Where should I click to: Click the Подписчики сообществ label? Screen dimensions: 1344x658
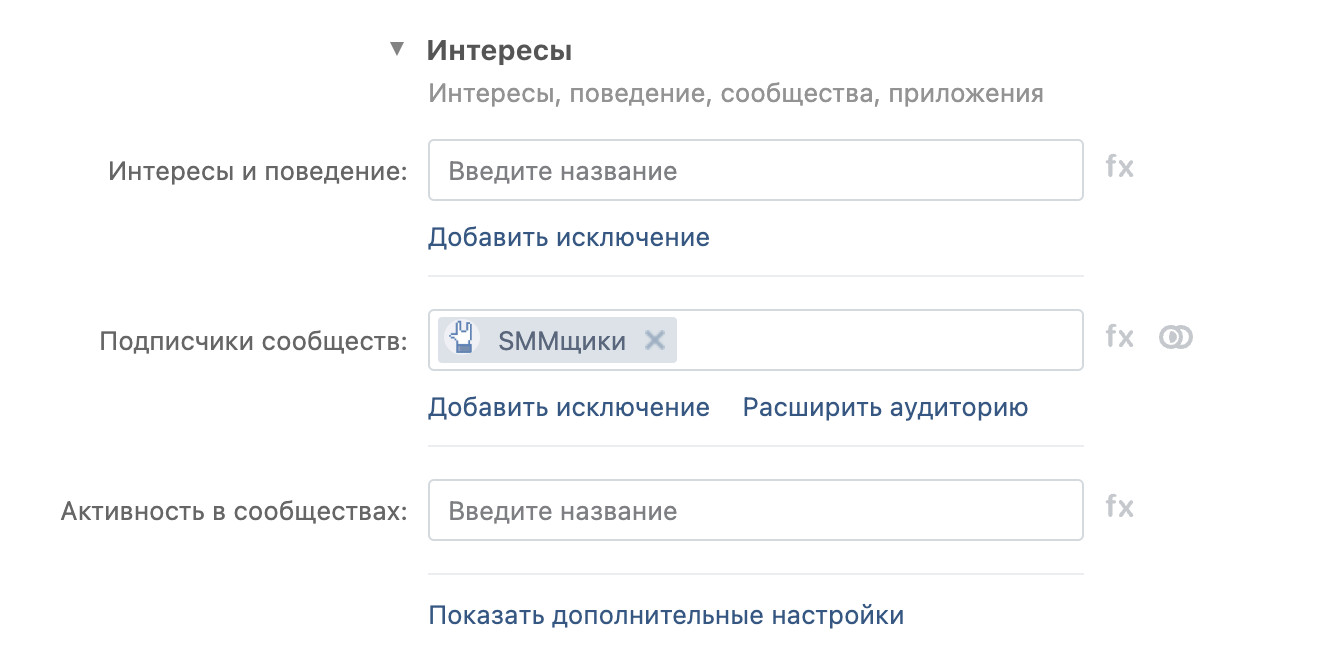click(253, 341)
